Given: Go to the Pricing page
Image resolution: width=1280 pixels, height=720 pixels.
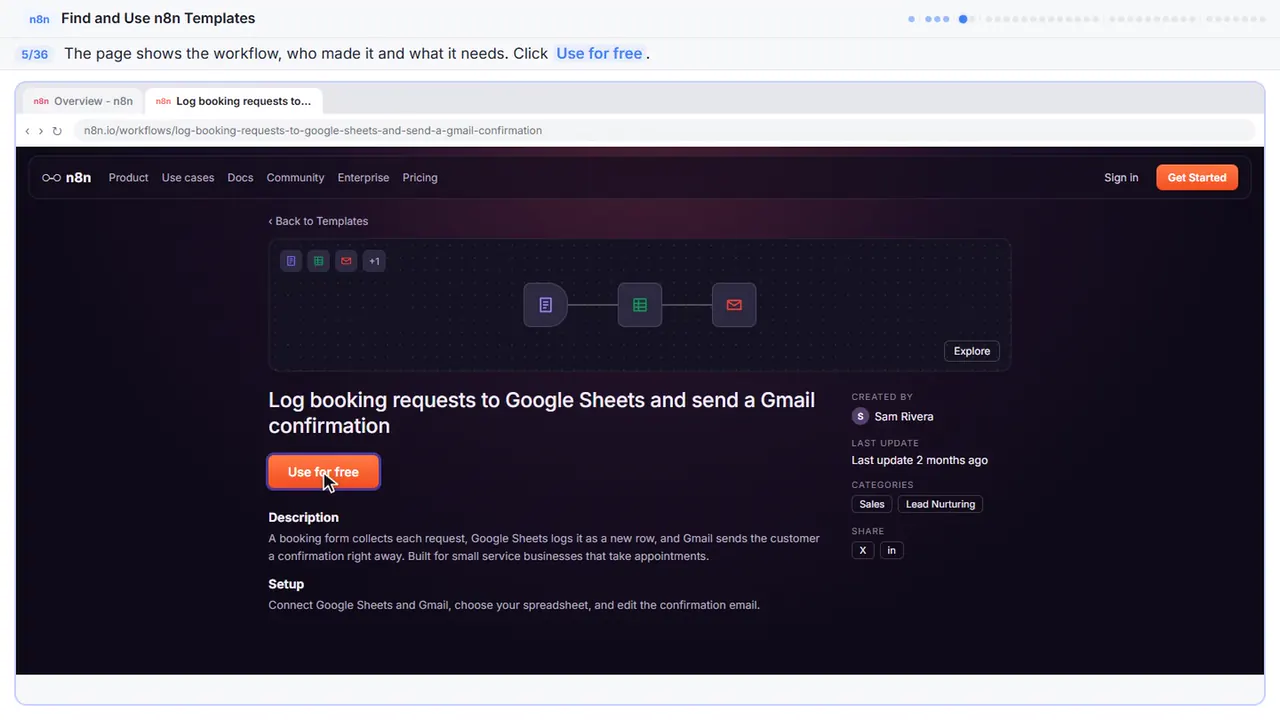Looking at the screenshot, I should pyautogui.click(x=420, y=177).
